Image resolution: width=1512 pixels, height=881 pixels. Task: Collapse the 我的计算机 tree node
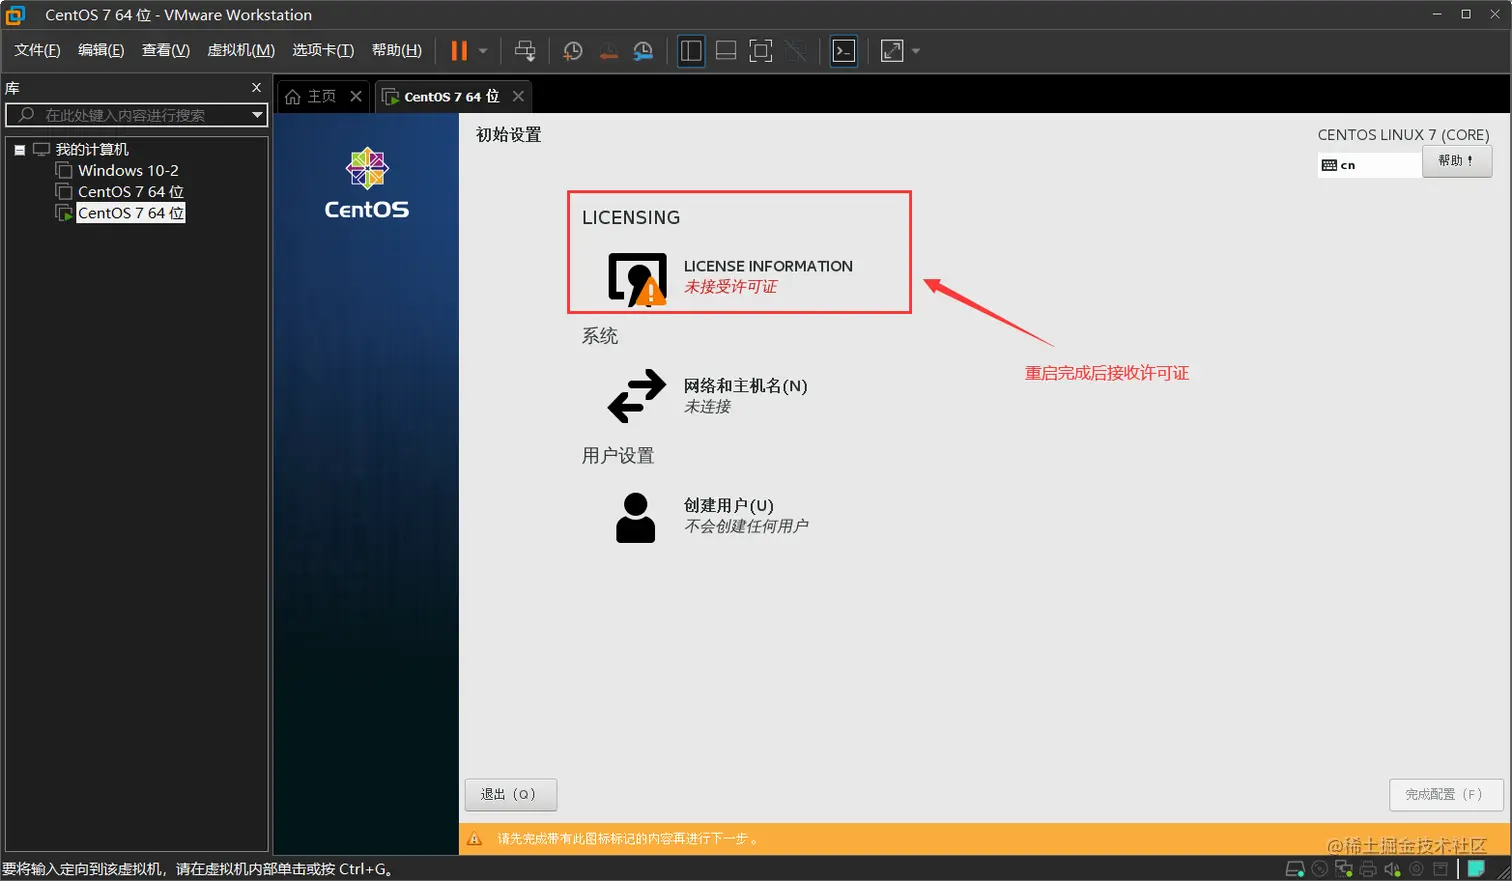19,150
